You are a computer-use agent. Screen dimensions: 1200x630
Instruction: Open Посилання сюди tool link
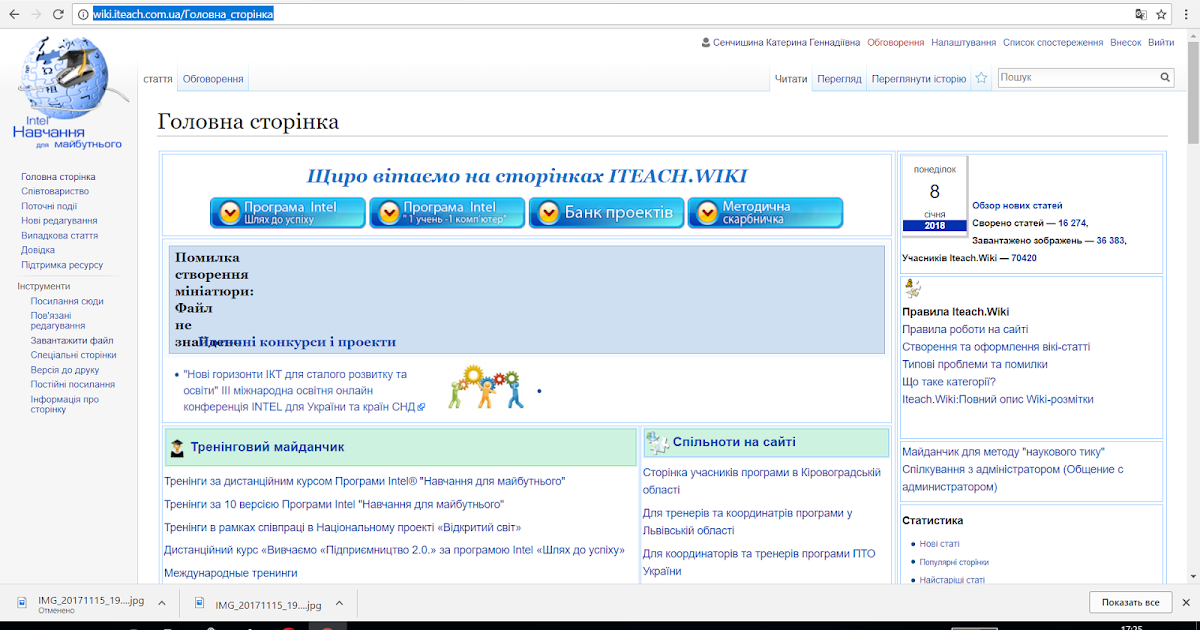coord(67,301)
